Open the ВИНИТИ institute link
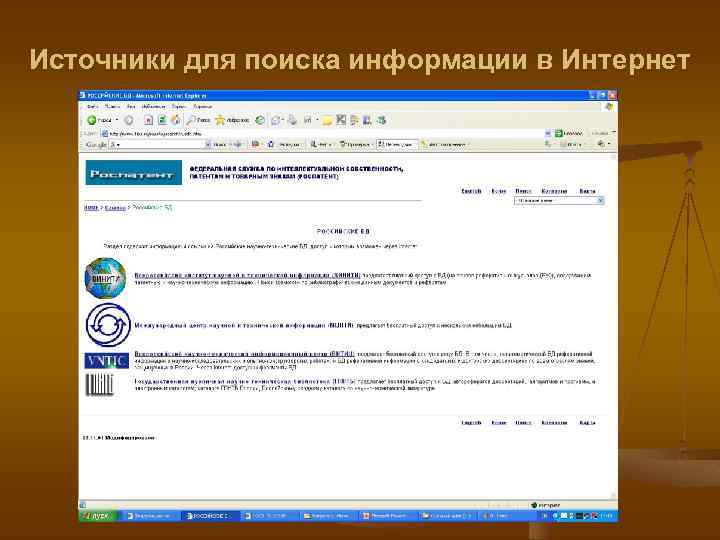 coord(247,275)
